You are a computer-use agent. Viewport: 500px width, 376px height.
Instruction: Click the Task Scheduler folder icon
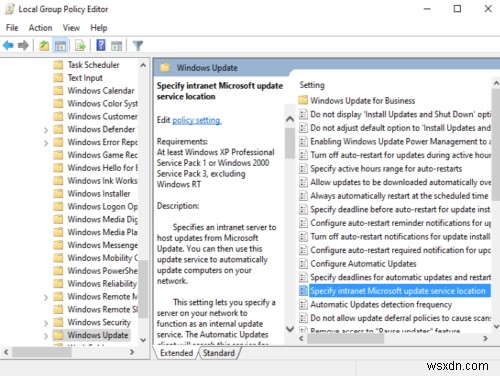(58, 65)
